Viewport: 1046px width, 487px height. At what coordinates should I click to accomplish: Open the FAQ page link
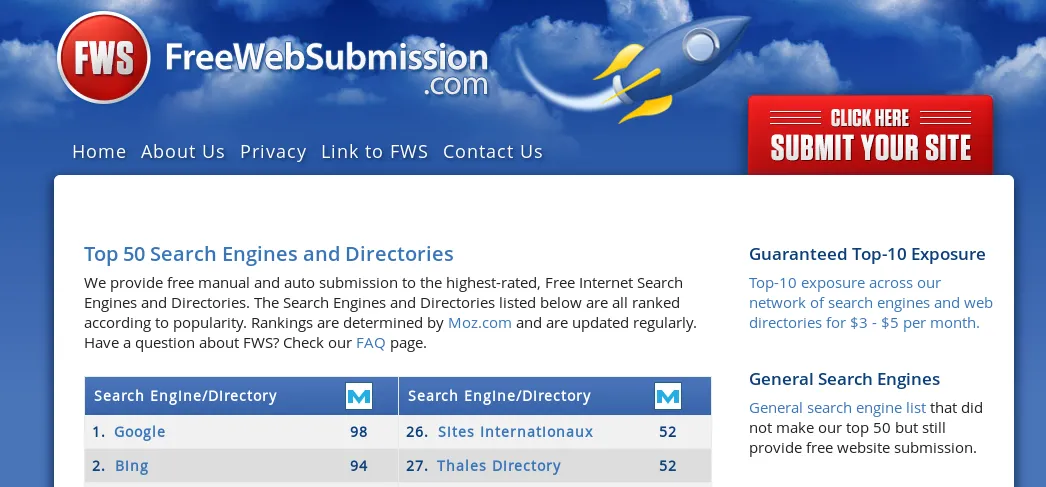click(371, 344)
